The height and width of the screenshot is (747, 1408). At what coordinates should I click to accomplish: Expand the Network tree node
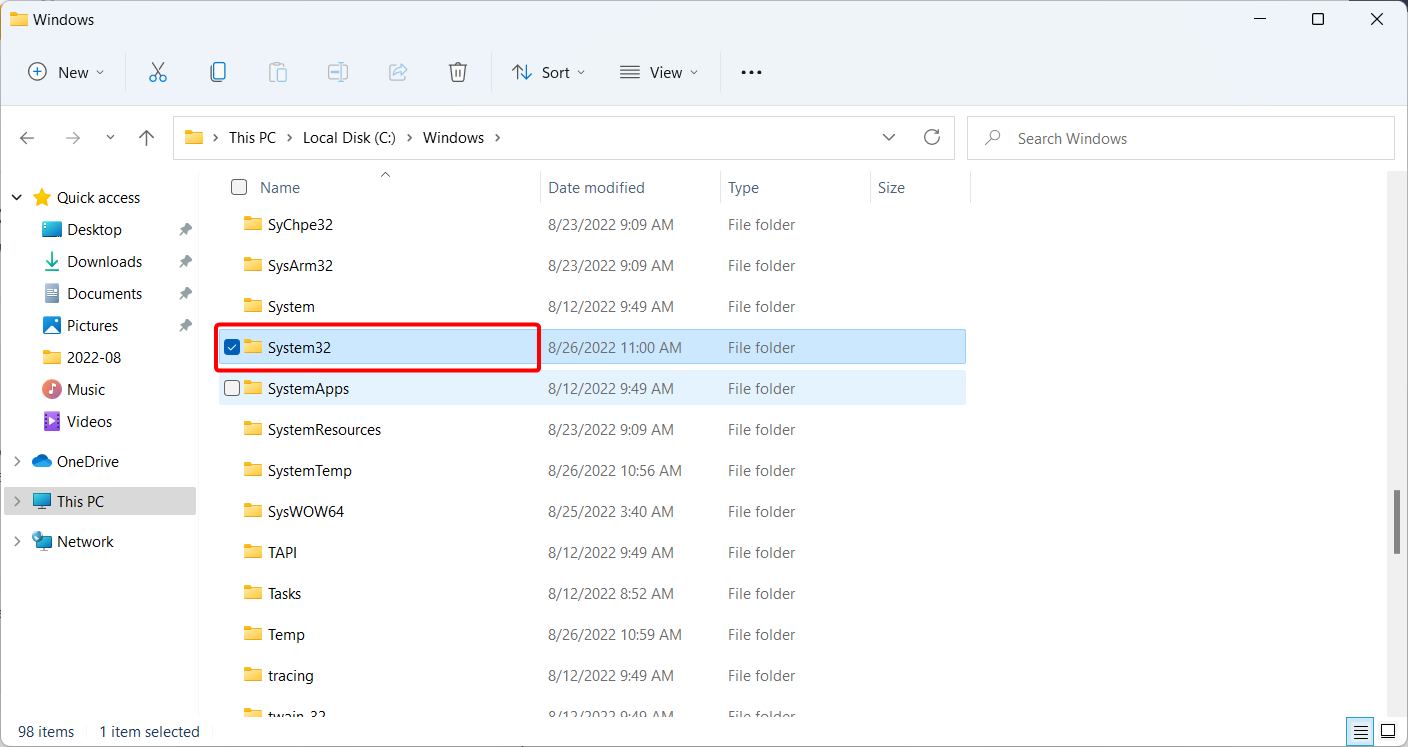tap(17, 542)
